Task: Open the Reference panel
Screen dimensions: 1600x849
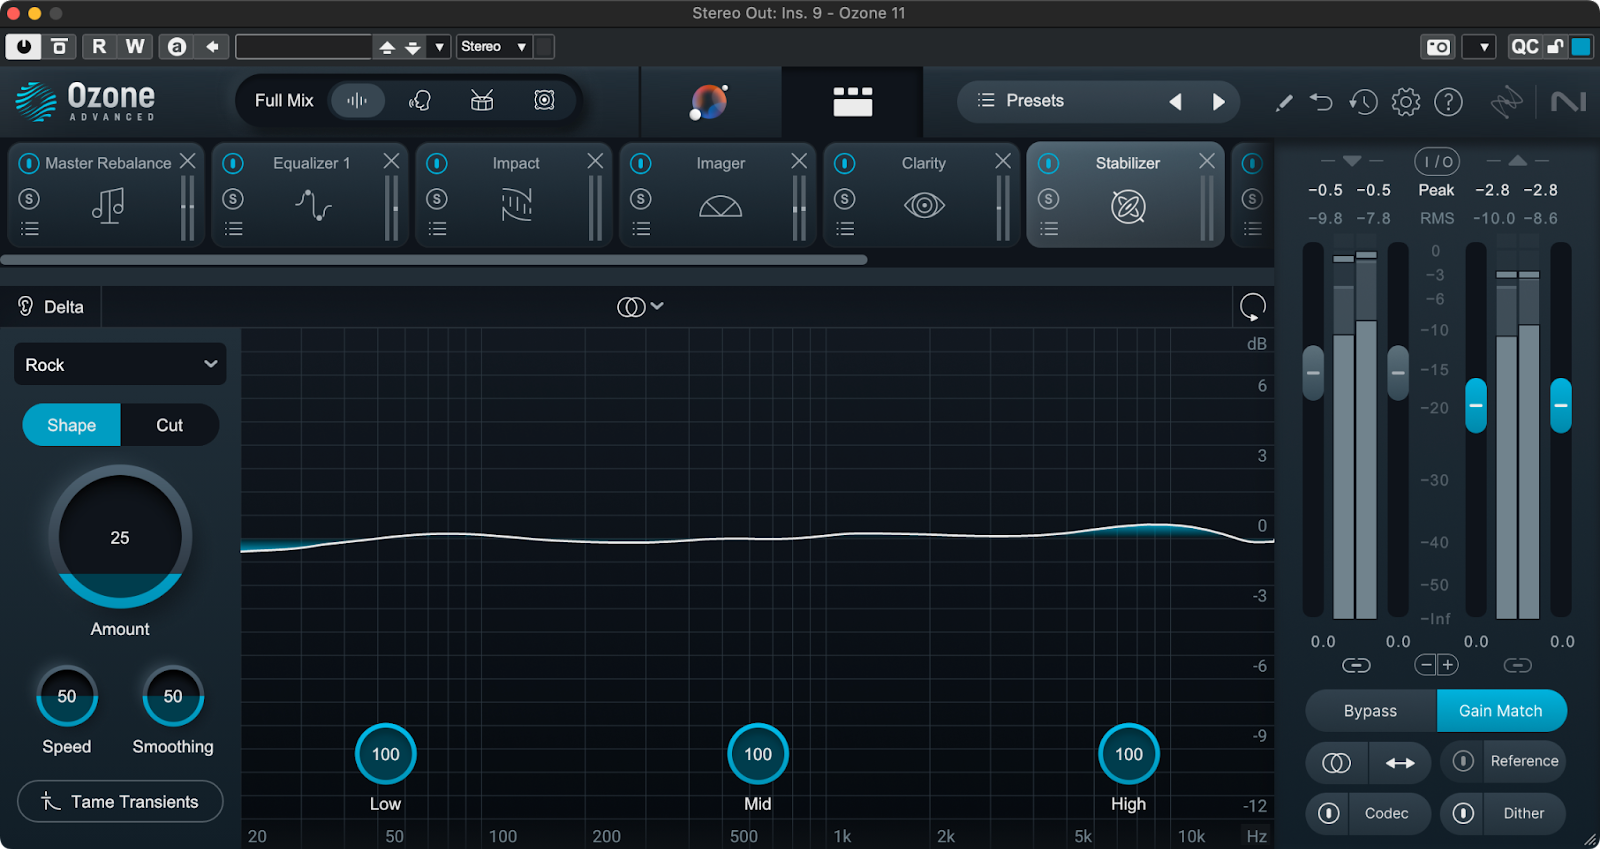Action: point(1524,761)
